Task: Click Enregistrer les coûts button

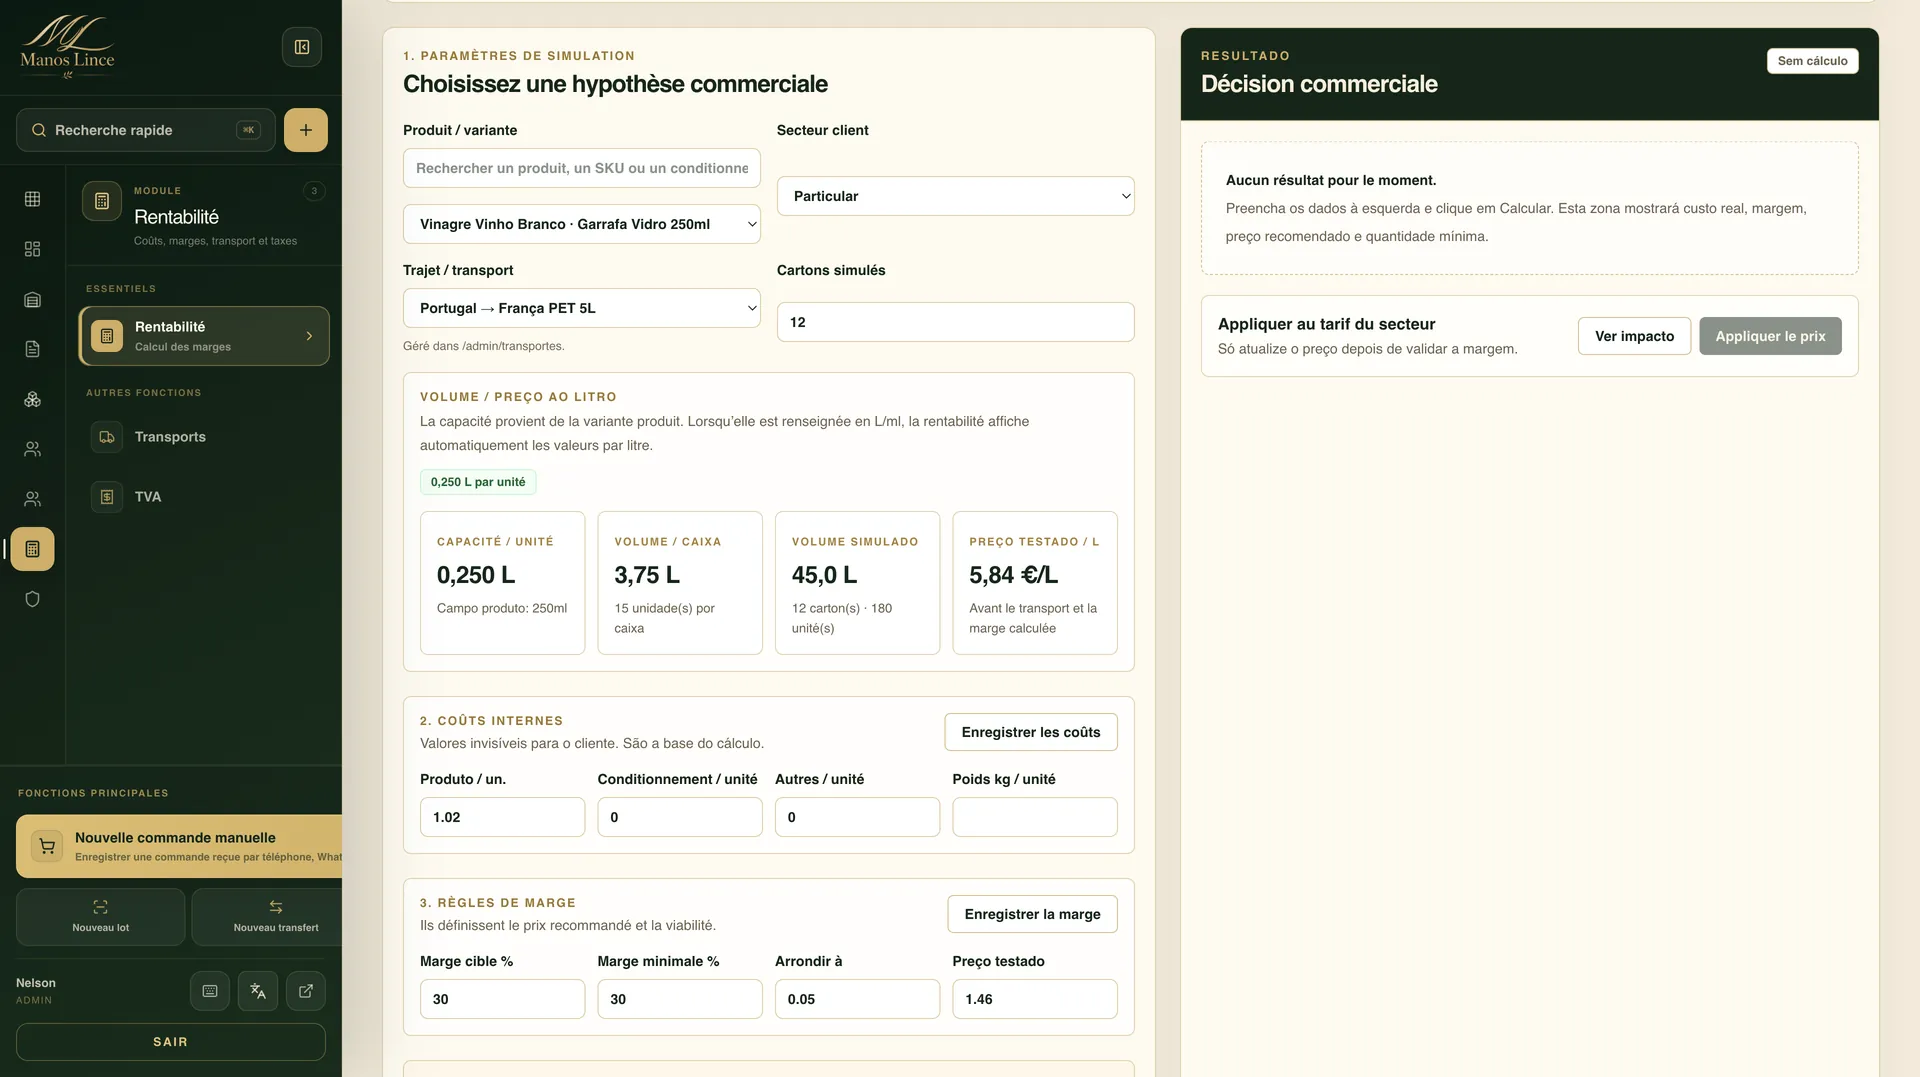Action: [x=1031, y=732]
